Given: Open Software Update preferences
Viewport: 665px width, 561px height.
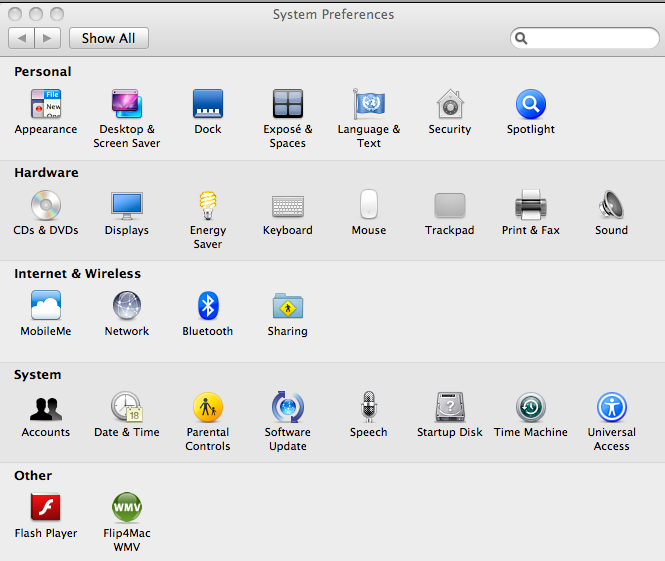Looking at the screenshot, I should (x=288, y=408).
